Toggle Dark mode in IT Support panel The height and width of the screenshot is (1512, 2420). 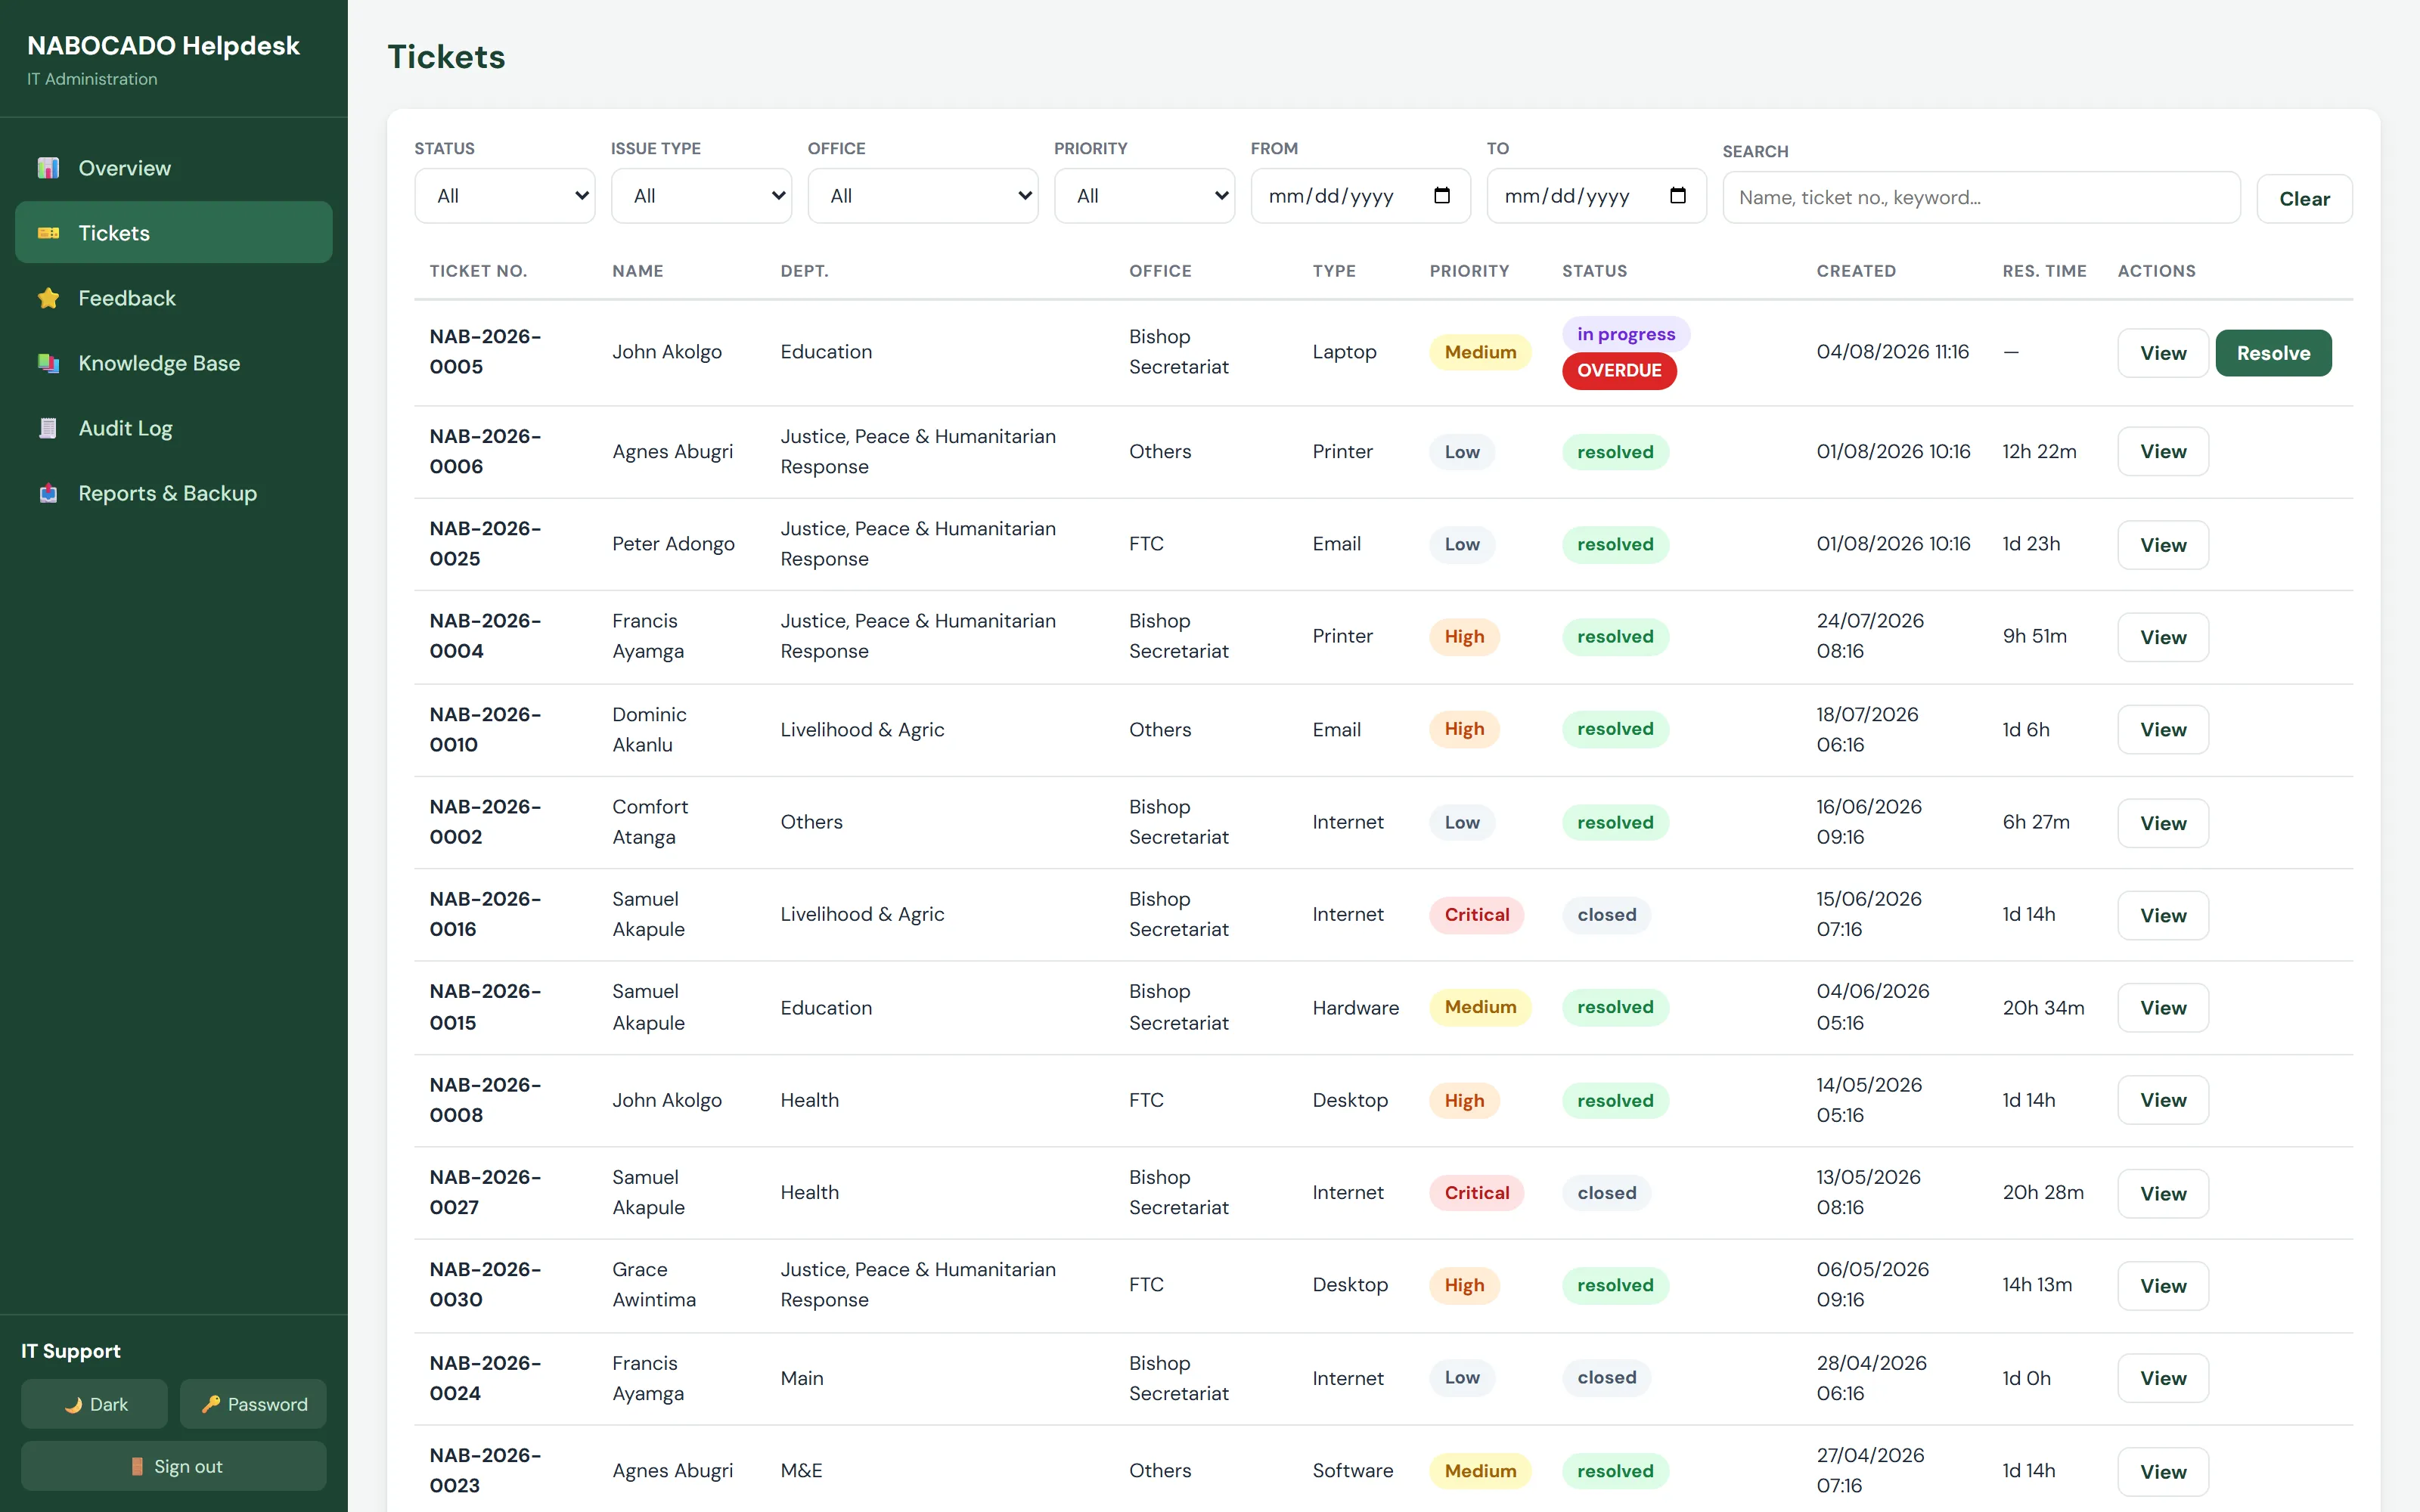[x=95, y=1404]
